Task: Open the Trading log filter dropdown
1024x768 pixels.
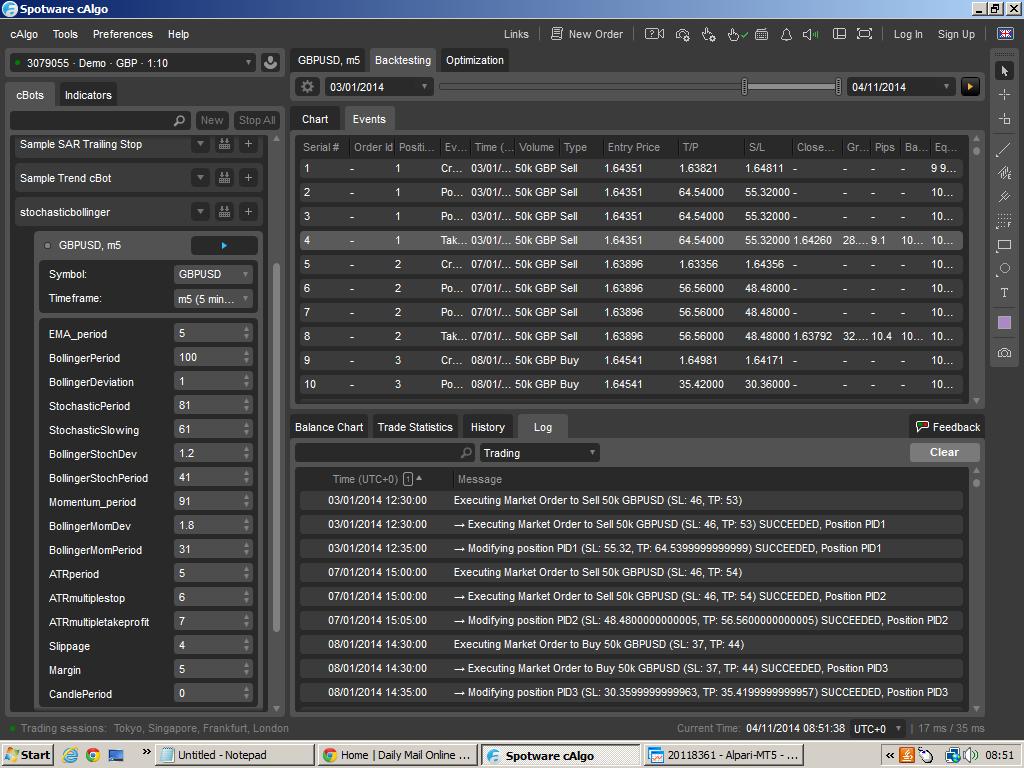Action: click(539, 453)
